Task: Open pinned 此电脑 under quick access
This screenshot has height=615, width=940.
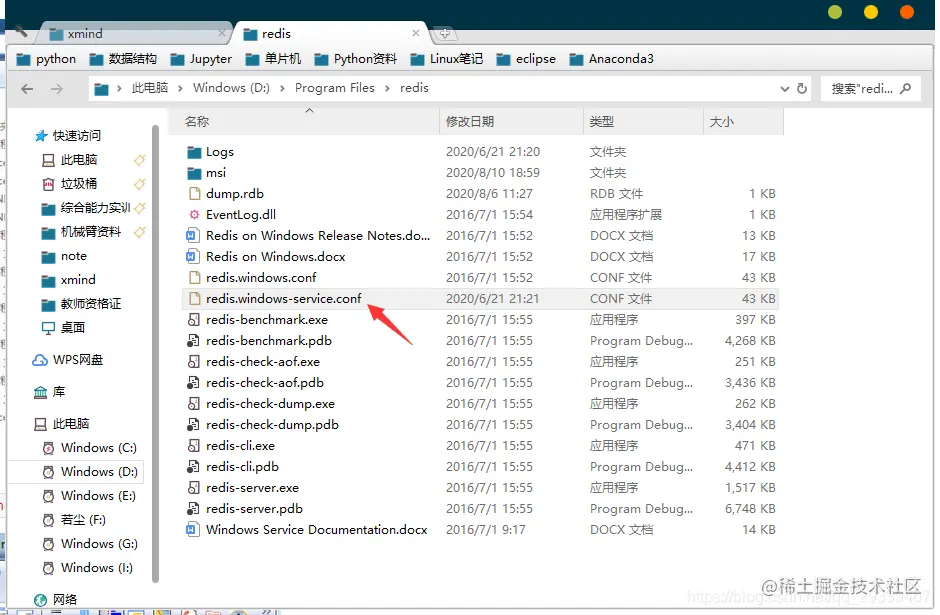Action: (70, 159)
